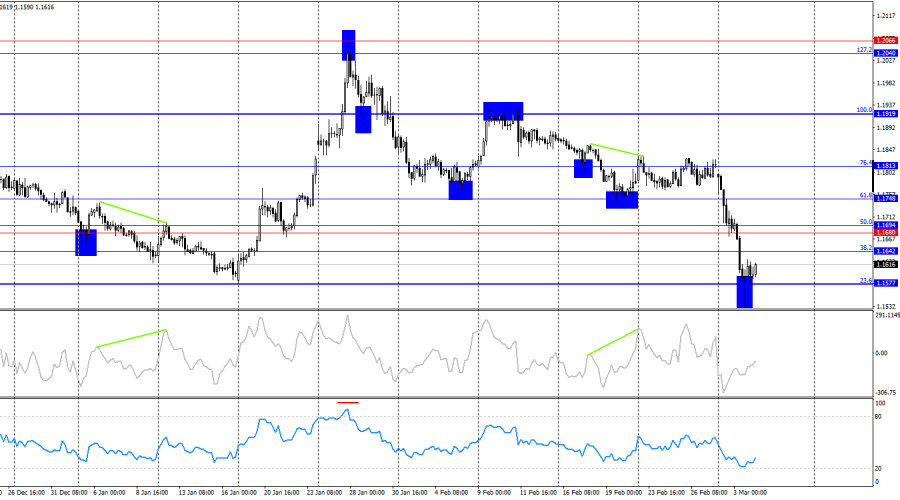The height and width of the screenshot is (500, 900).
Task: Click the 4 Feb 08:00 time label
Action: [x=451, y=493]
